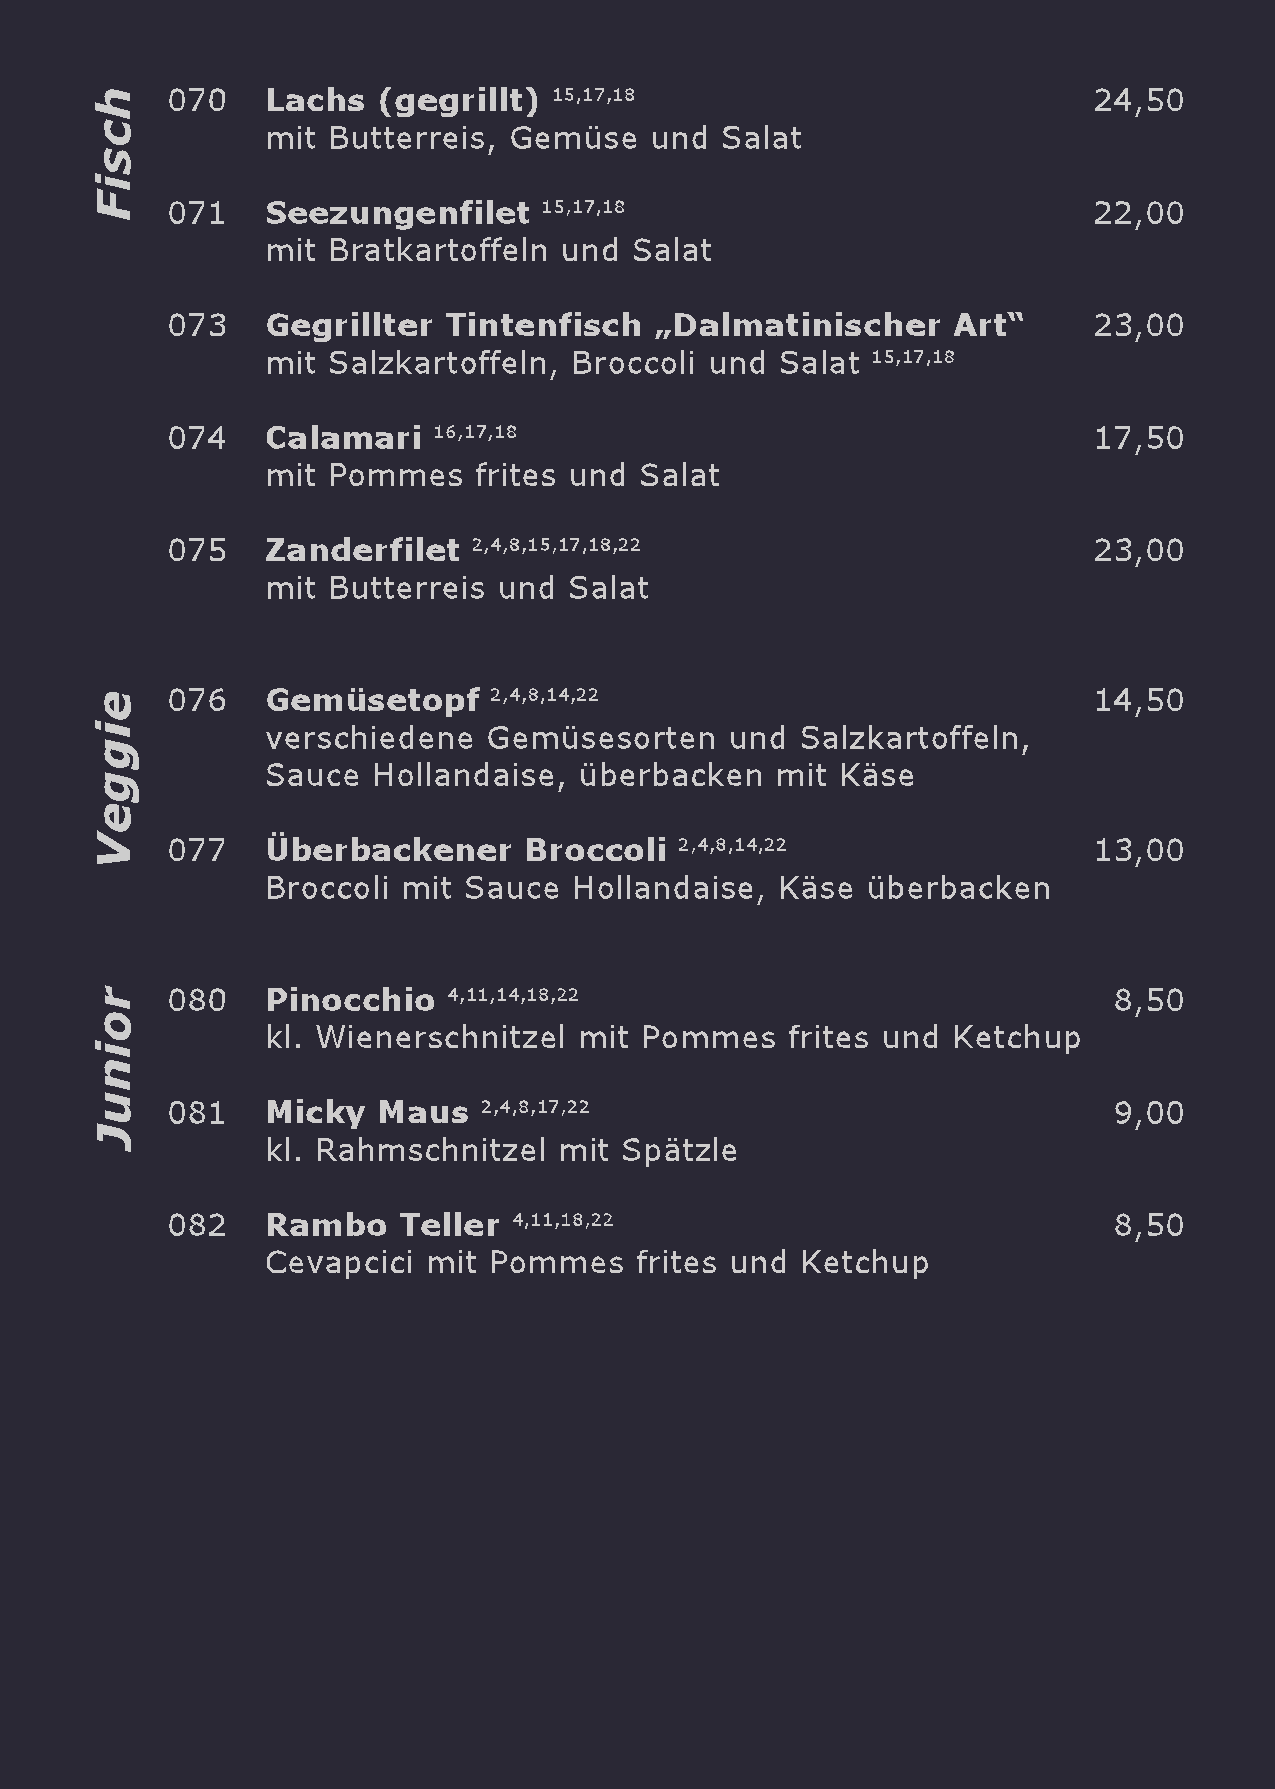Screen dimensions: 1275x1789
Task: Click the 14,50 price for Gemüsetopf
Action: (1138, 701)
